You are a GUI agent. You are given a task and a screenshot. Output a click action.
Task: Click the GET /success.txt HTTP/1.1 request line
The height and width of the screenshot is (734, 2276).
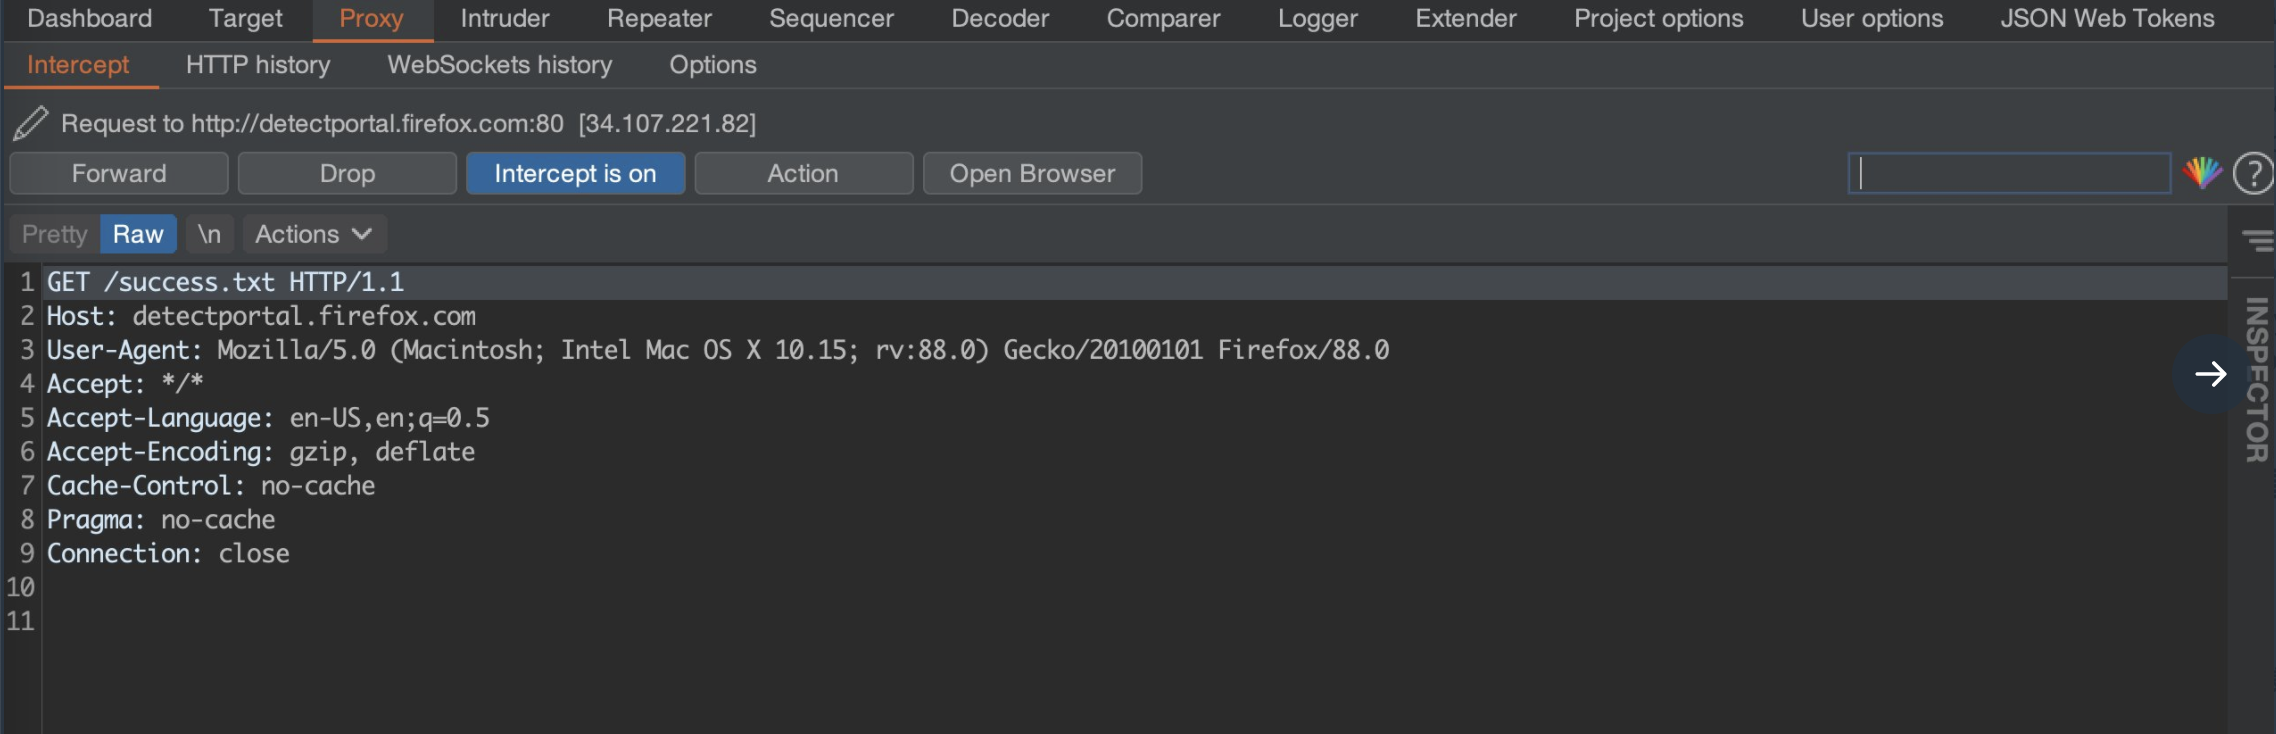[226, 282]
